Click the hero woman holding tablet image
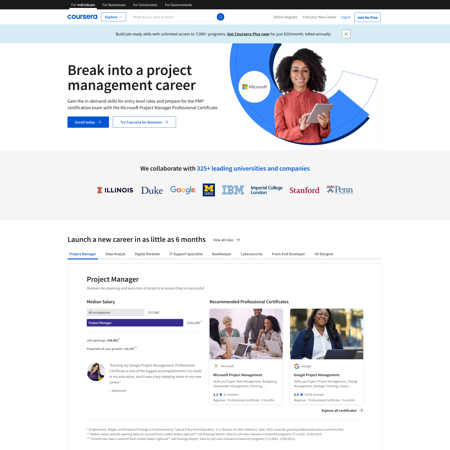Screen dimensions: 450x450 tap(303, 95)
